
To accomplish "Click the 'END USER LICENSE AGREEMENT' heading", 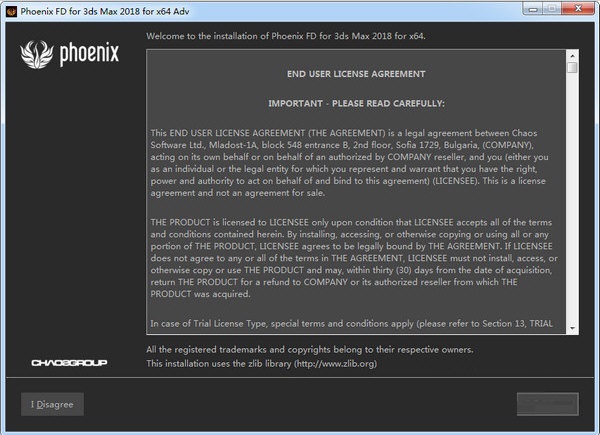I will pyautogui.click(x=356, y=74).
